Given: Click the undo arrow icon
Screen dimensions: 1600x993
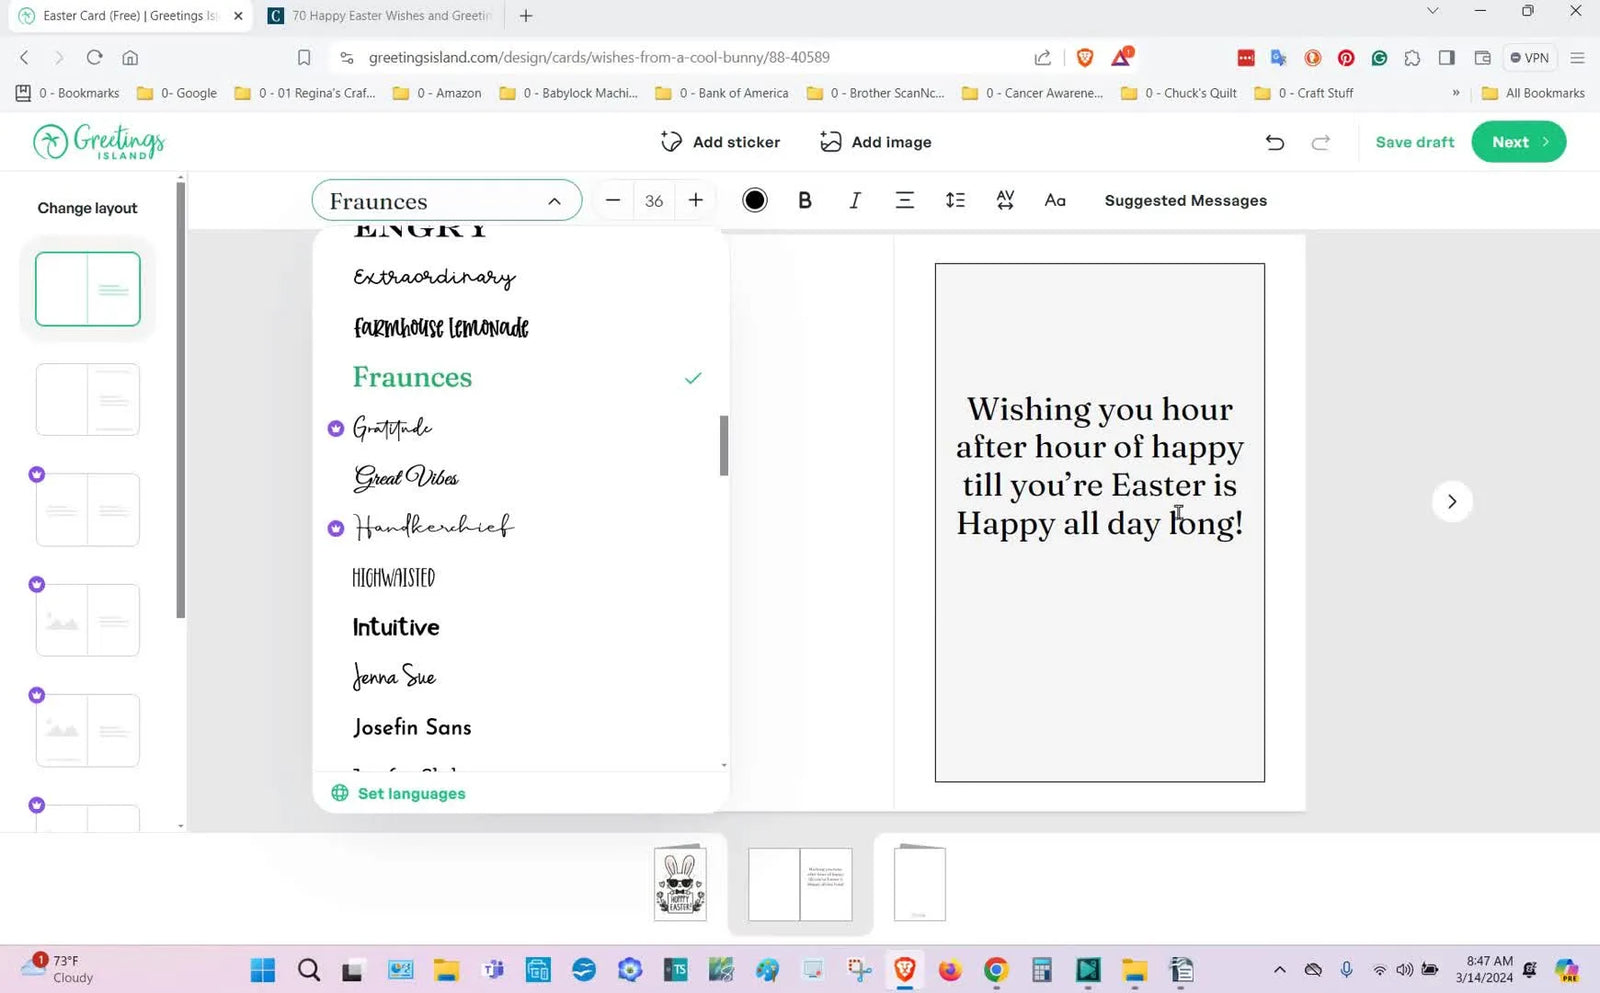Looking at the screenshot, I should coord(1274,142).
